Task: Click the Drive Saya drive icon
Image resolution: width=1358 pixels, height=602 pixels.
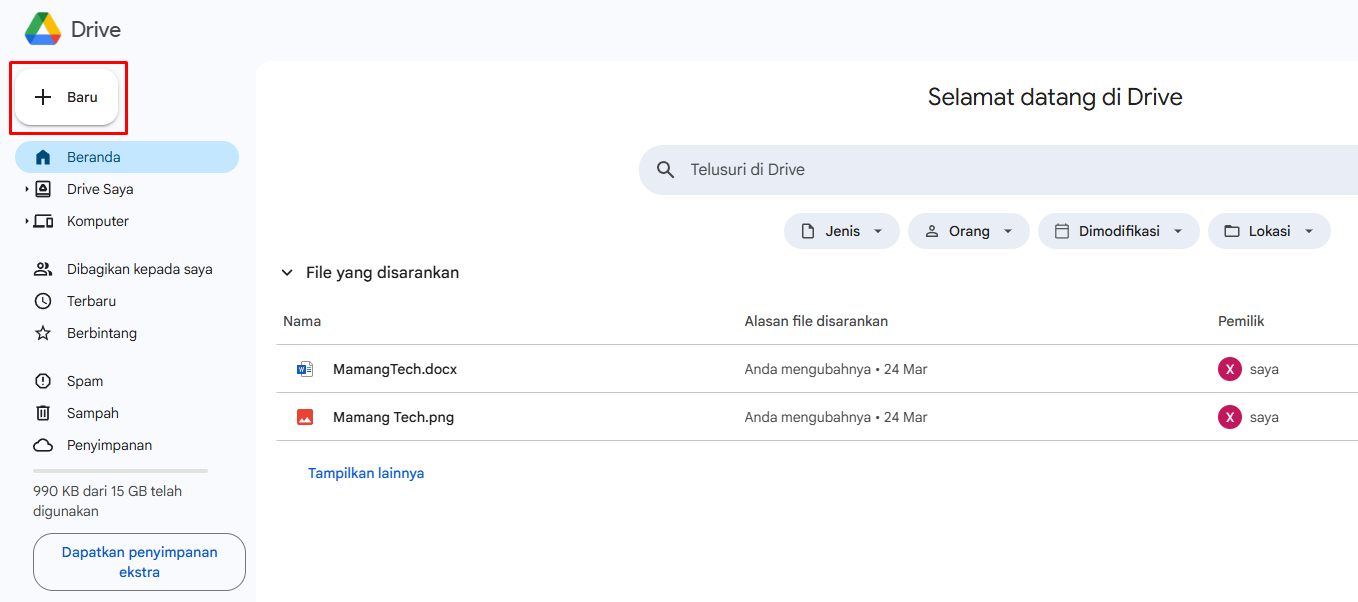Action: (x=43, y=189)
